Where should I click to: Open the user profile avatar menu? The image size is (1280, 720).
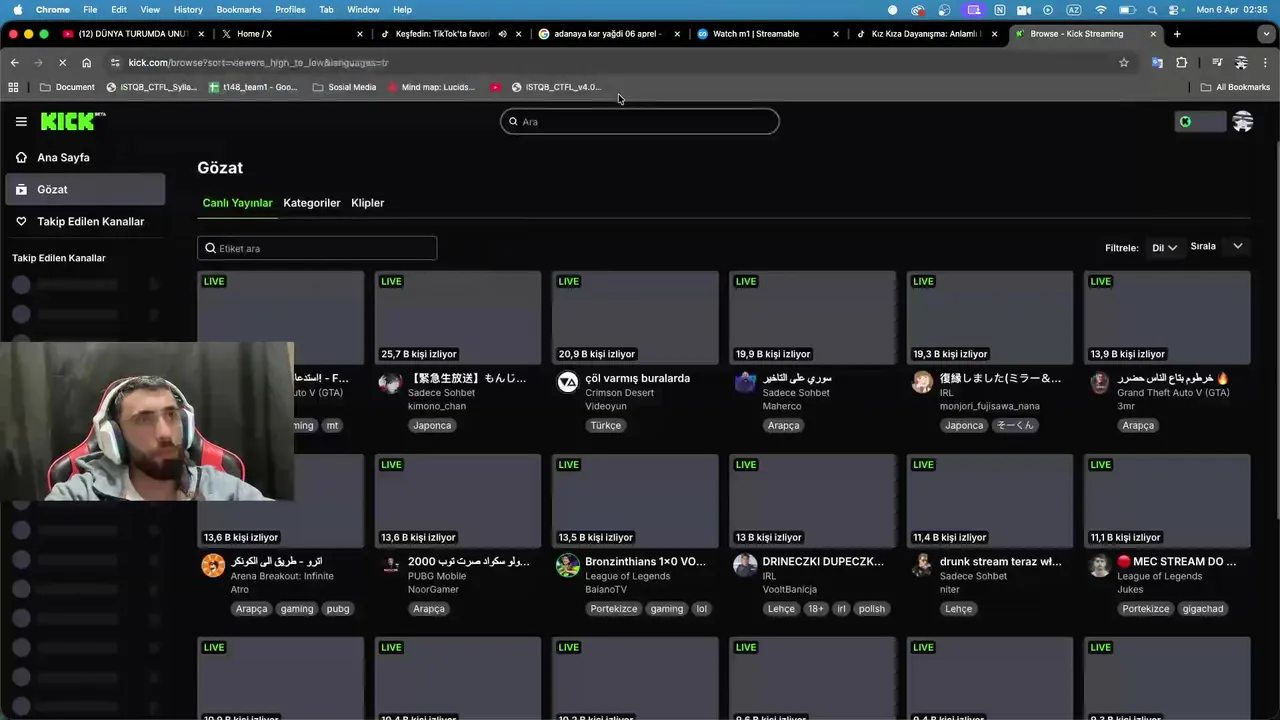pyautogui.click(x=1243, y=122)
